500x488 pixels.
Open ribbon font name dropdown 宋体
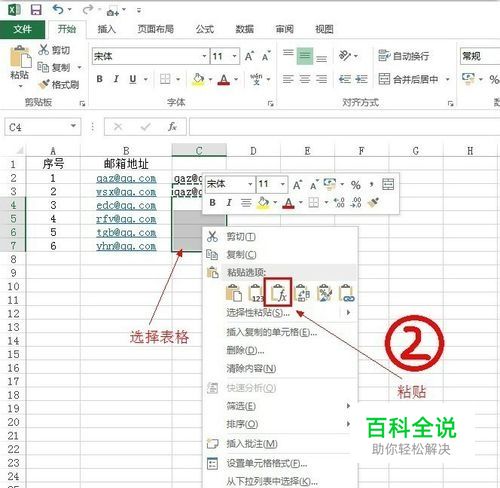pyautogui.click(x=205, y=56)
